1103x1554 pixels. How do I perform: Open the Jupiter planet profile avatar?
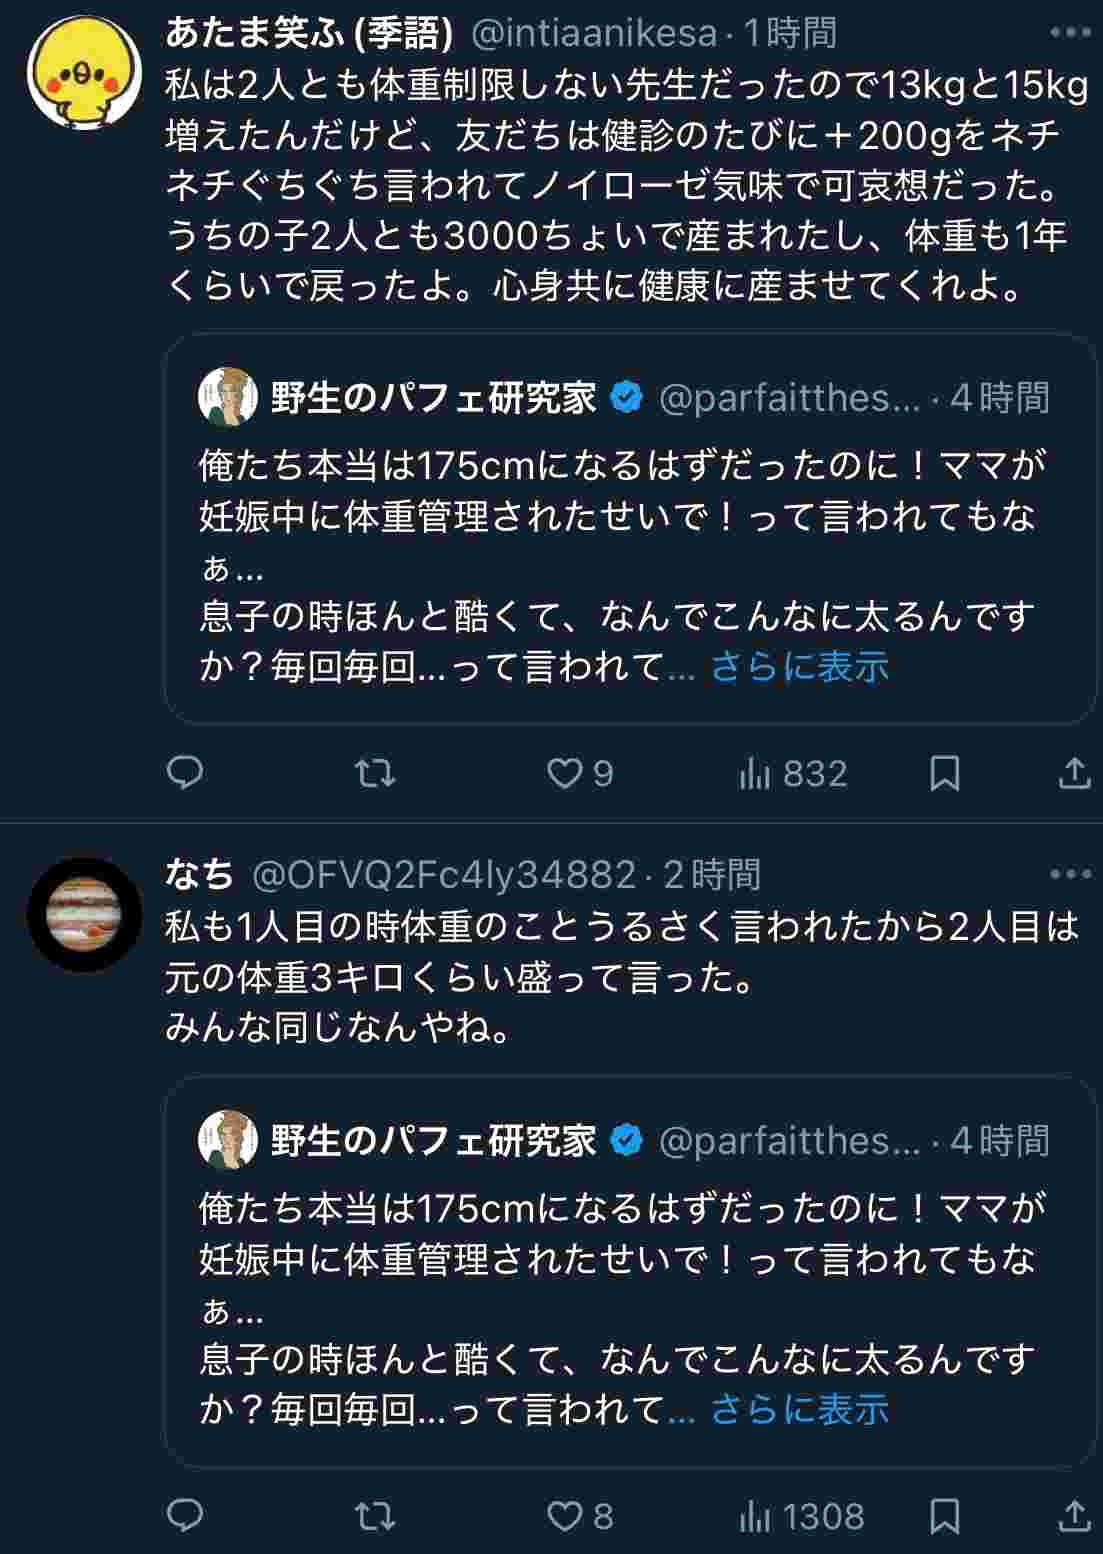pyautogui.click(x=84, y=914)
